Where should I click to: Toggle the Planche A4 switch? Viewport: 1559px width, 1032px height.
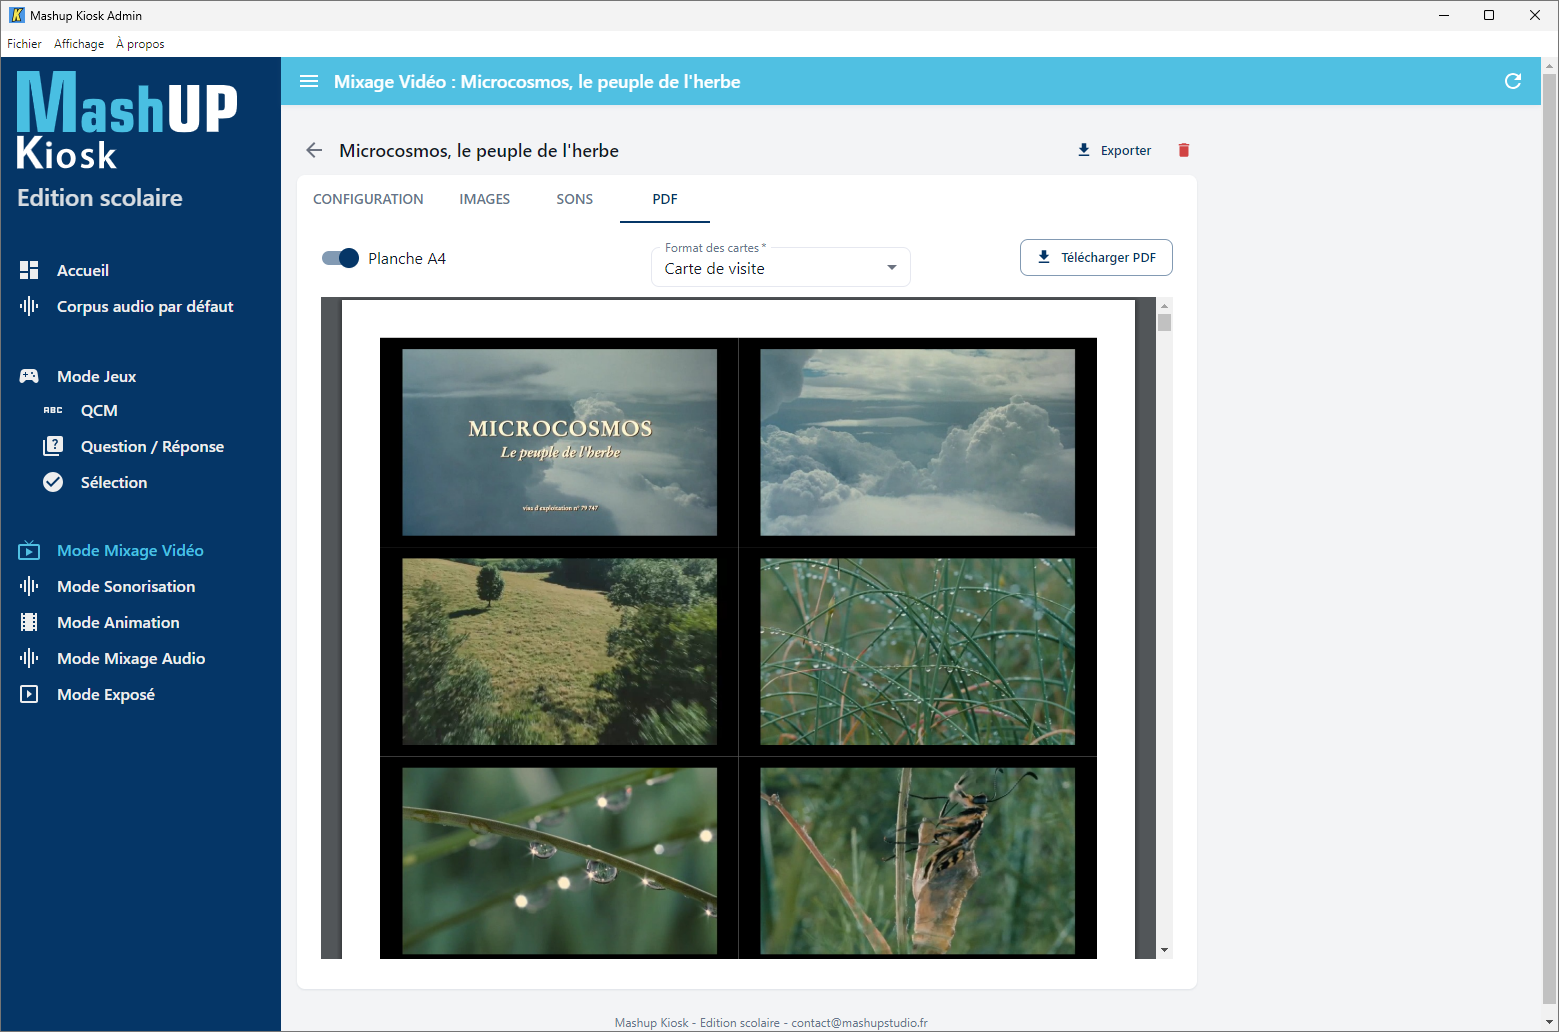[340, 258]
